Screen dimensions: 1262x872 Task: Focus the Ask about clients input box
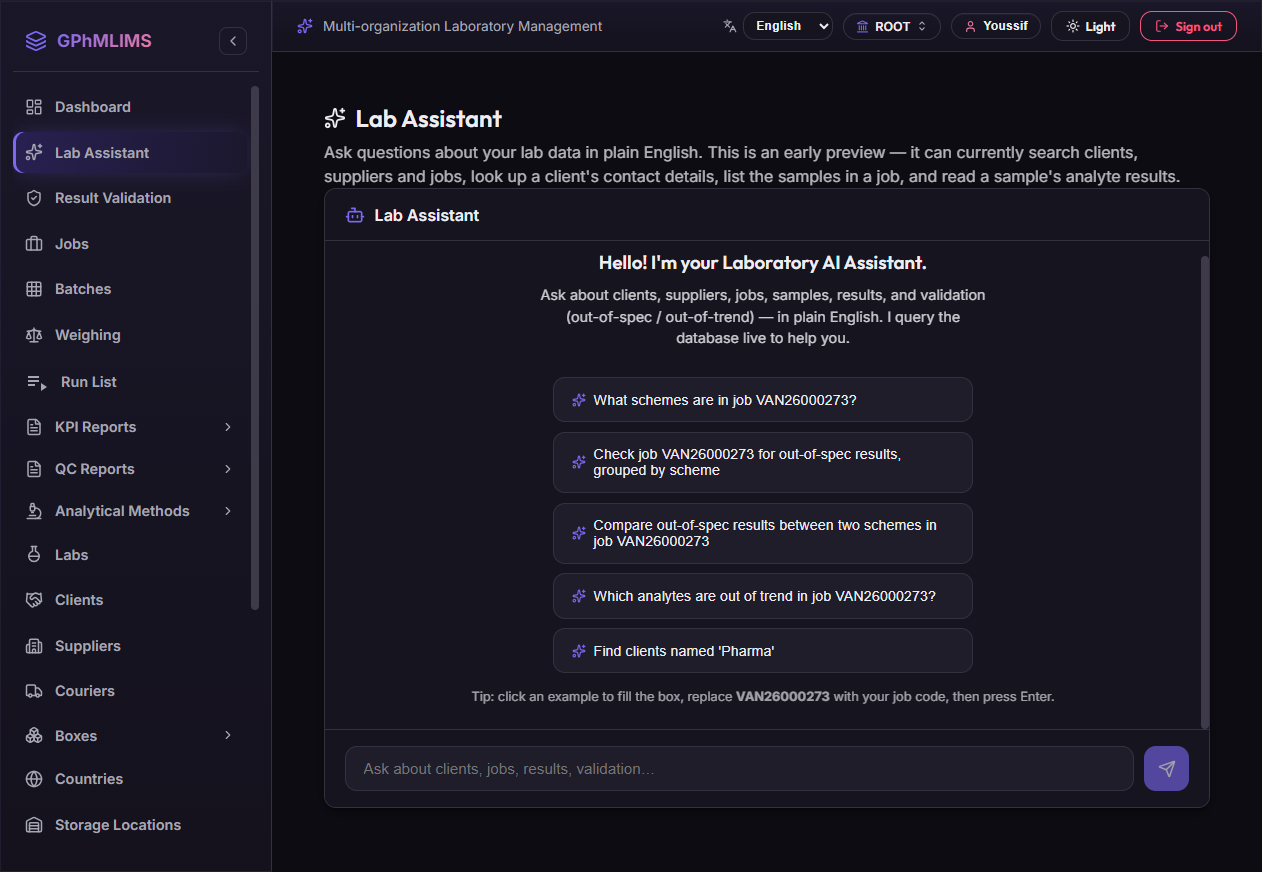click(x=739, y=769)
